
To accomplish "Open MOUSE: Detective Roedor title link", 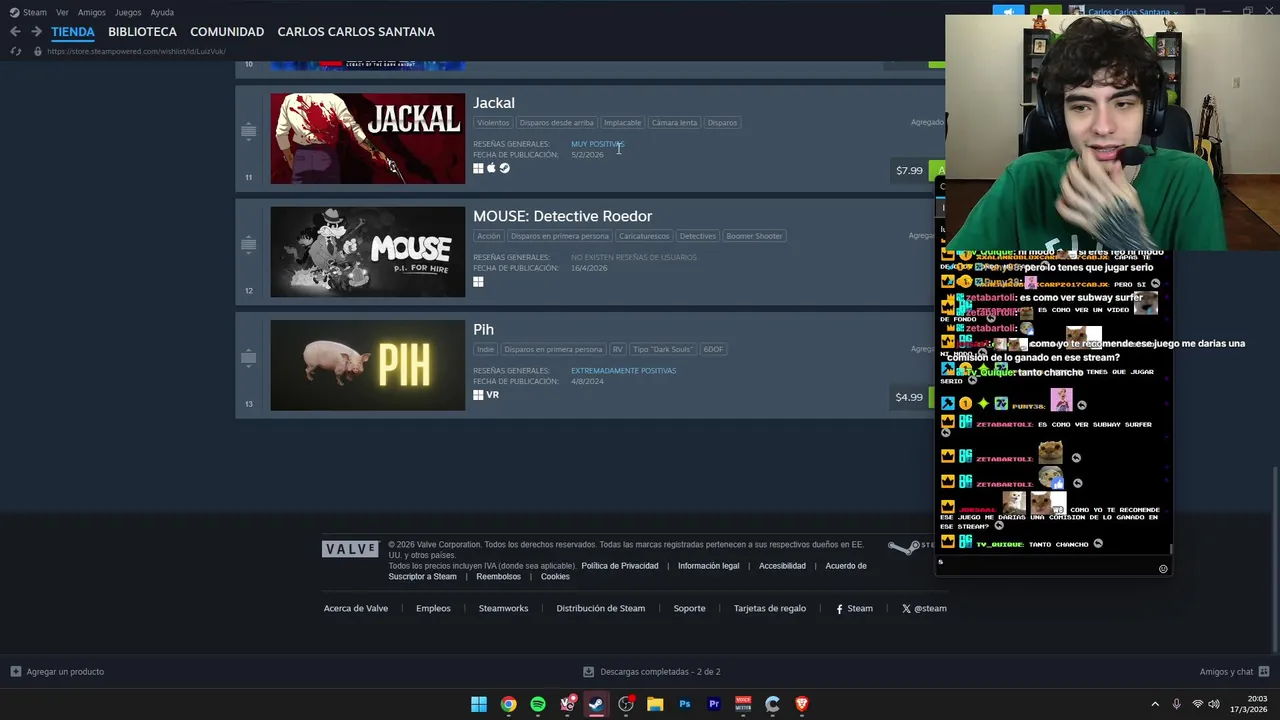I will (562, 216).
